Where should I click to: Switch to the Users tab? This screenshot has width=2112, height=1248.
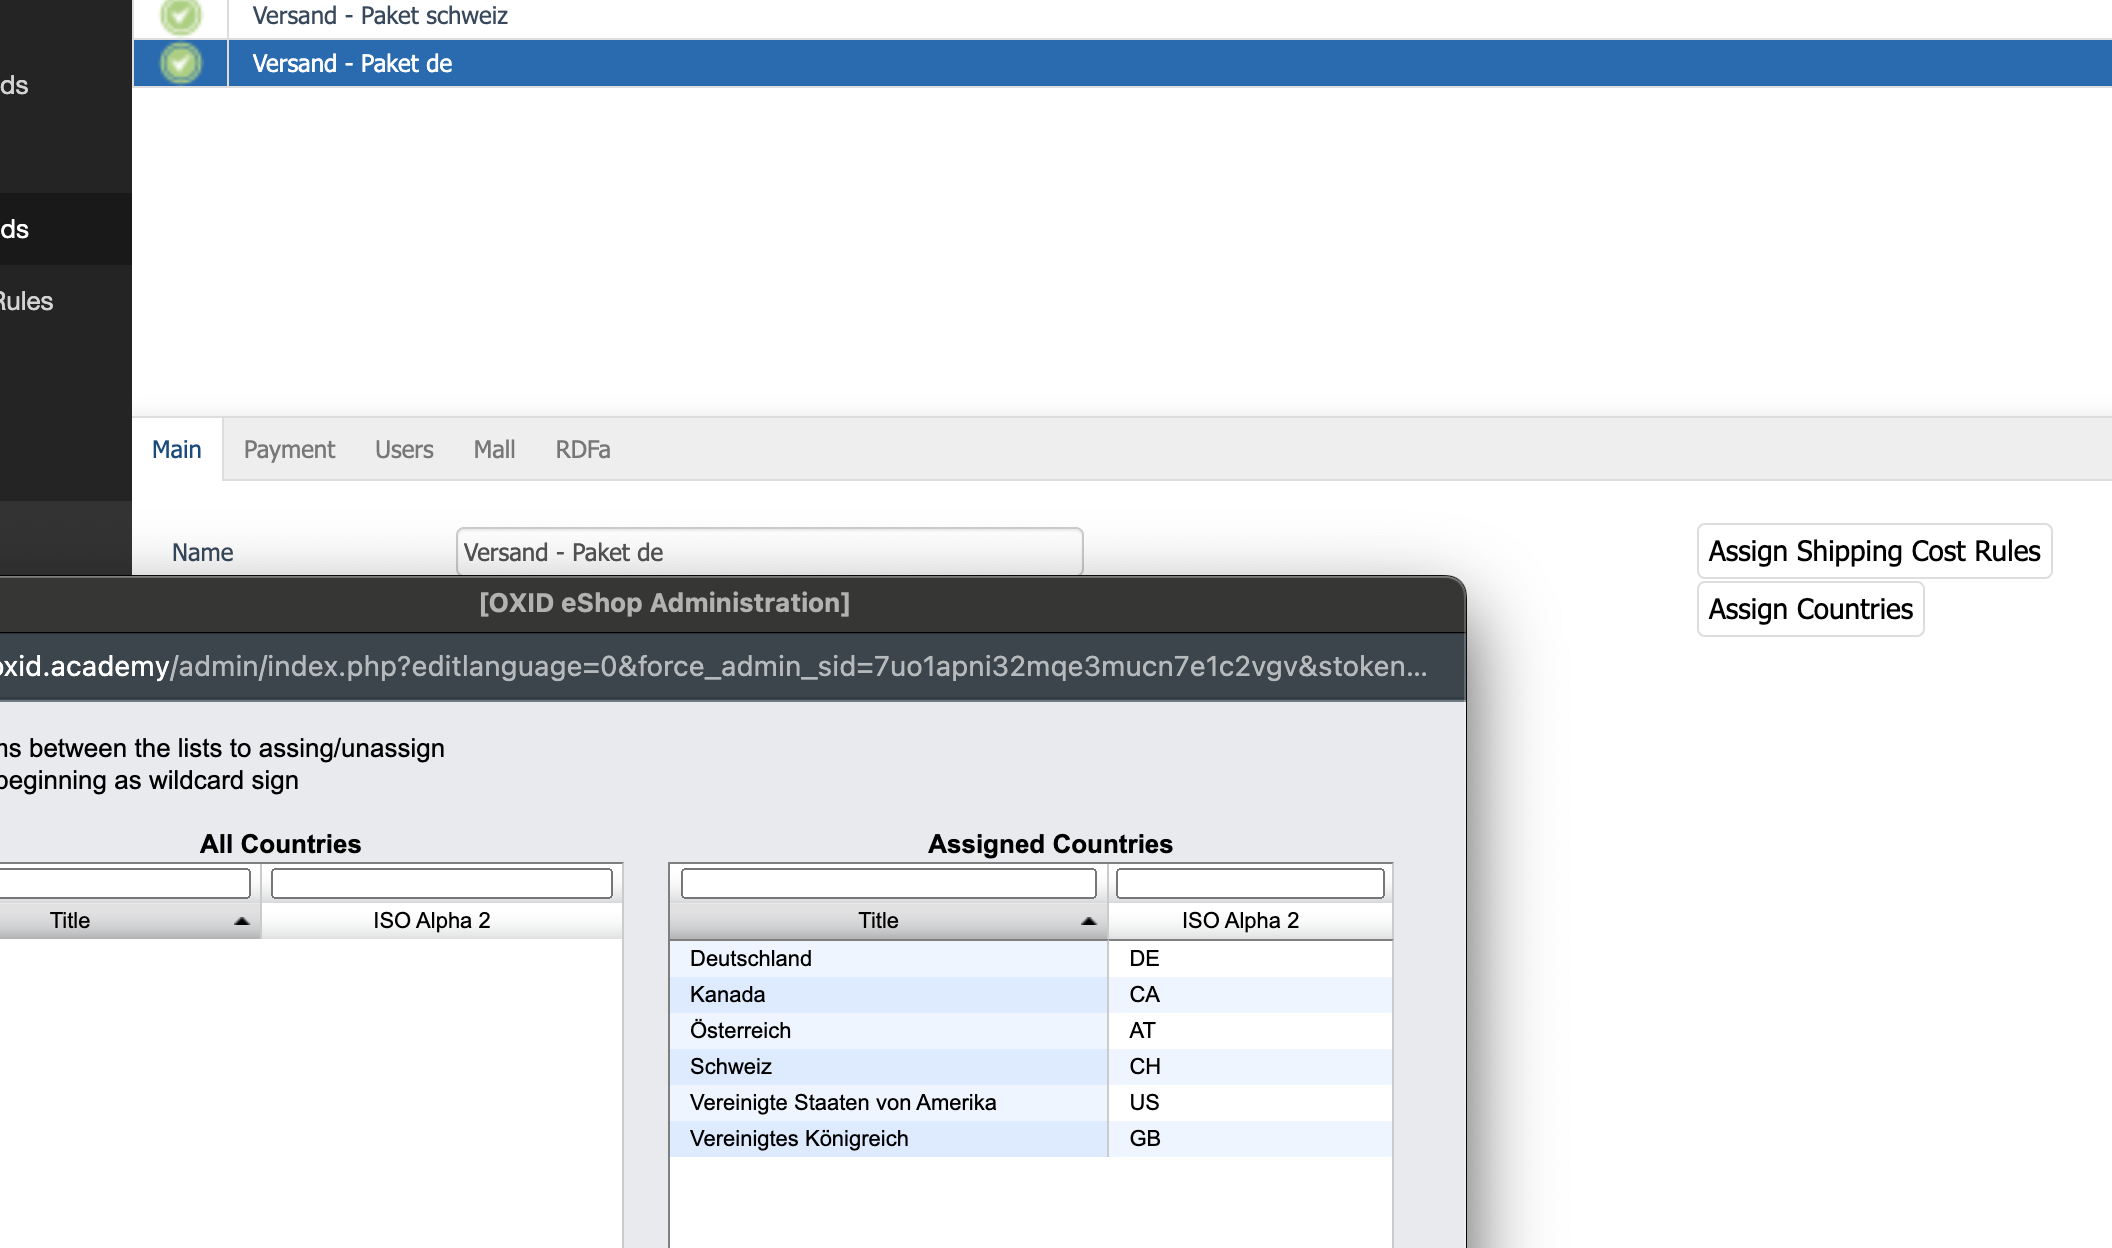pos(404,450)
